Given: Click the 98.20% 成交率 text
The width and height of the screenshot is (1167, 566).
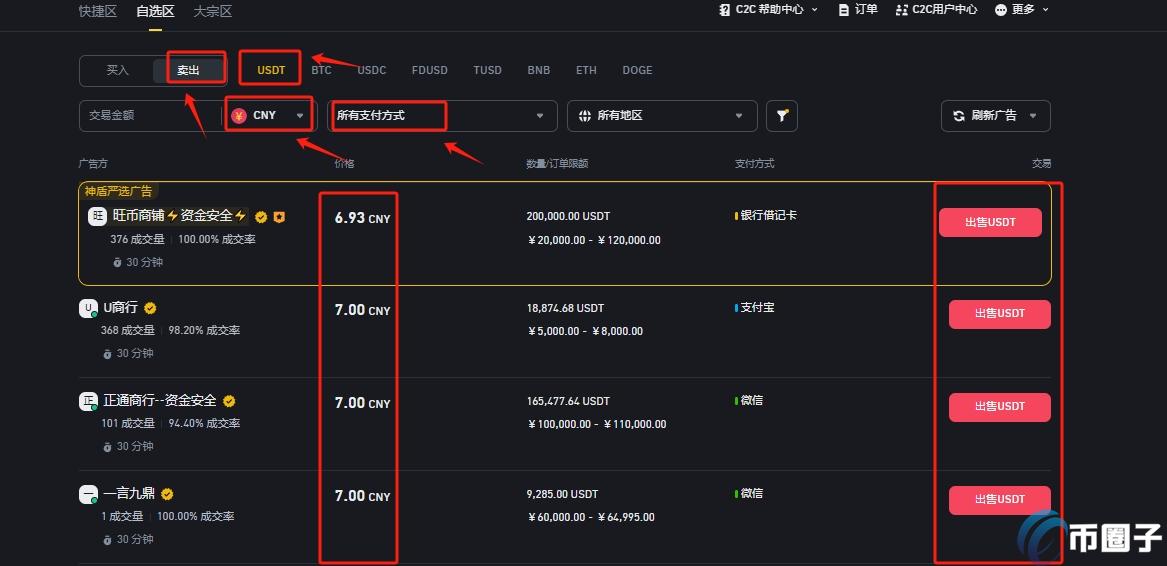Looking at the screenshot, I should pyautogui.click(x=204, y=331).
